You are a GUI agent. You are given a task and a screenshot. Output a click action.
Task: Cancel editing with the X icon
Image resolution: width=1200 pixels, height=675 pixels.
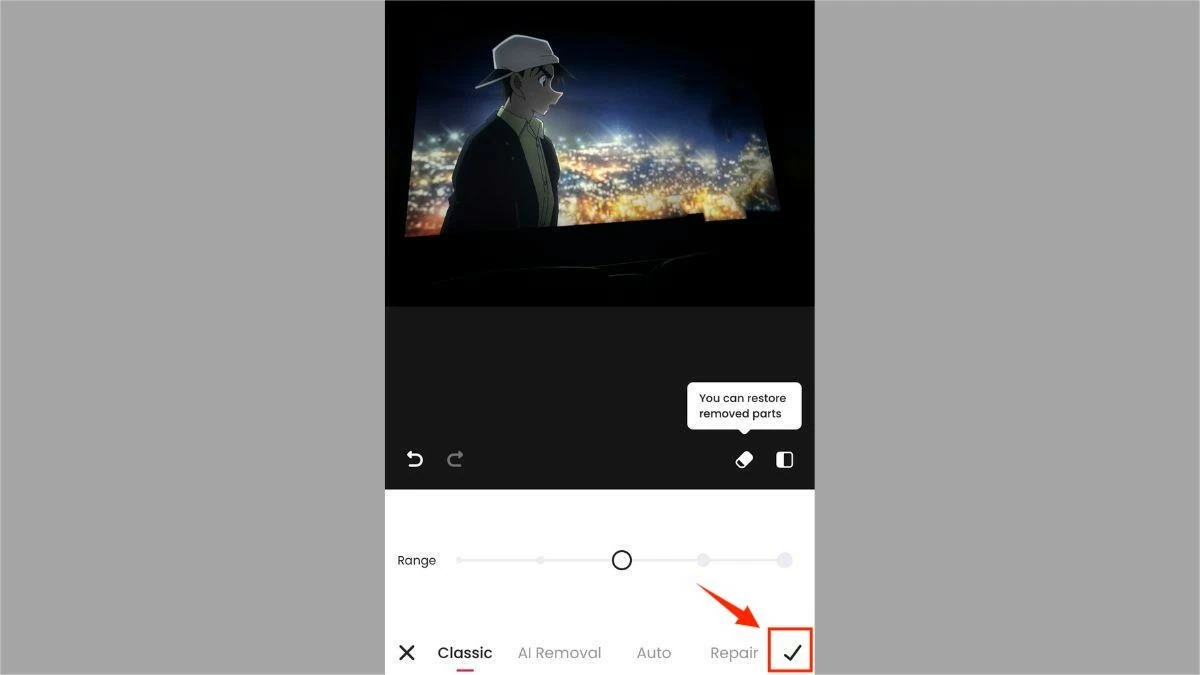407,653
